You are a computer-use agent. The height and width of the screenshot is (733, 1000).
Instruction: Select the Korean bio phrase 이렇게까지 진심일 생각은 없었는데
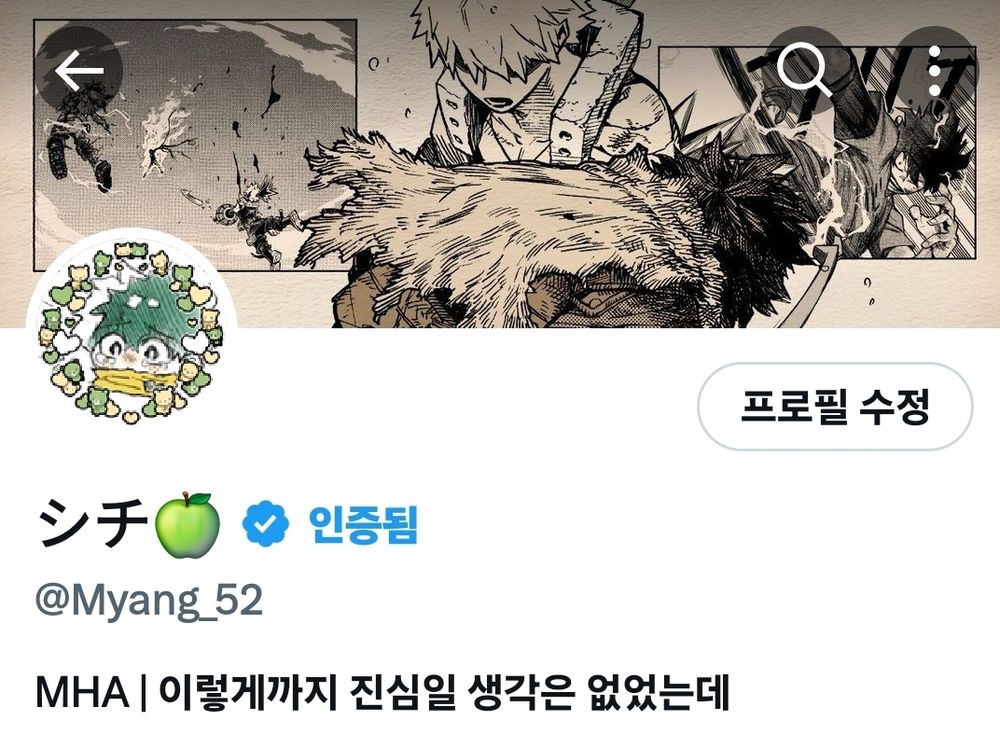coord(444,692)
